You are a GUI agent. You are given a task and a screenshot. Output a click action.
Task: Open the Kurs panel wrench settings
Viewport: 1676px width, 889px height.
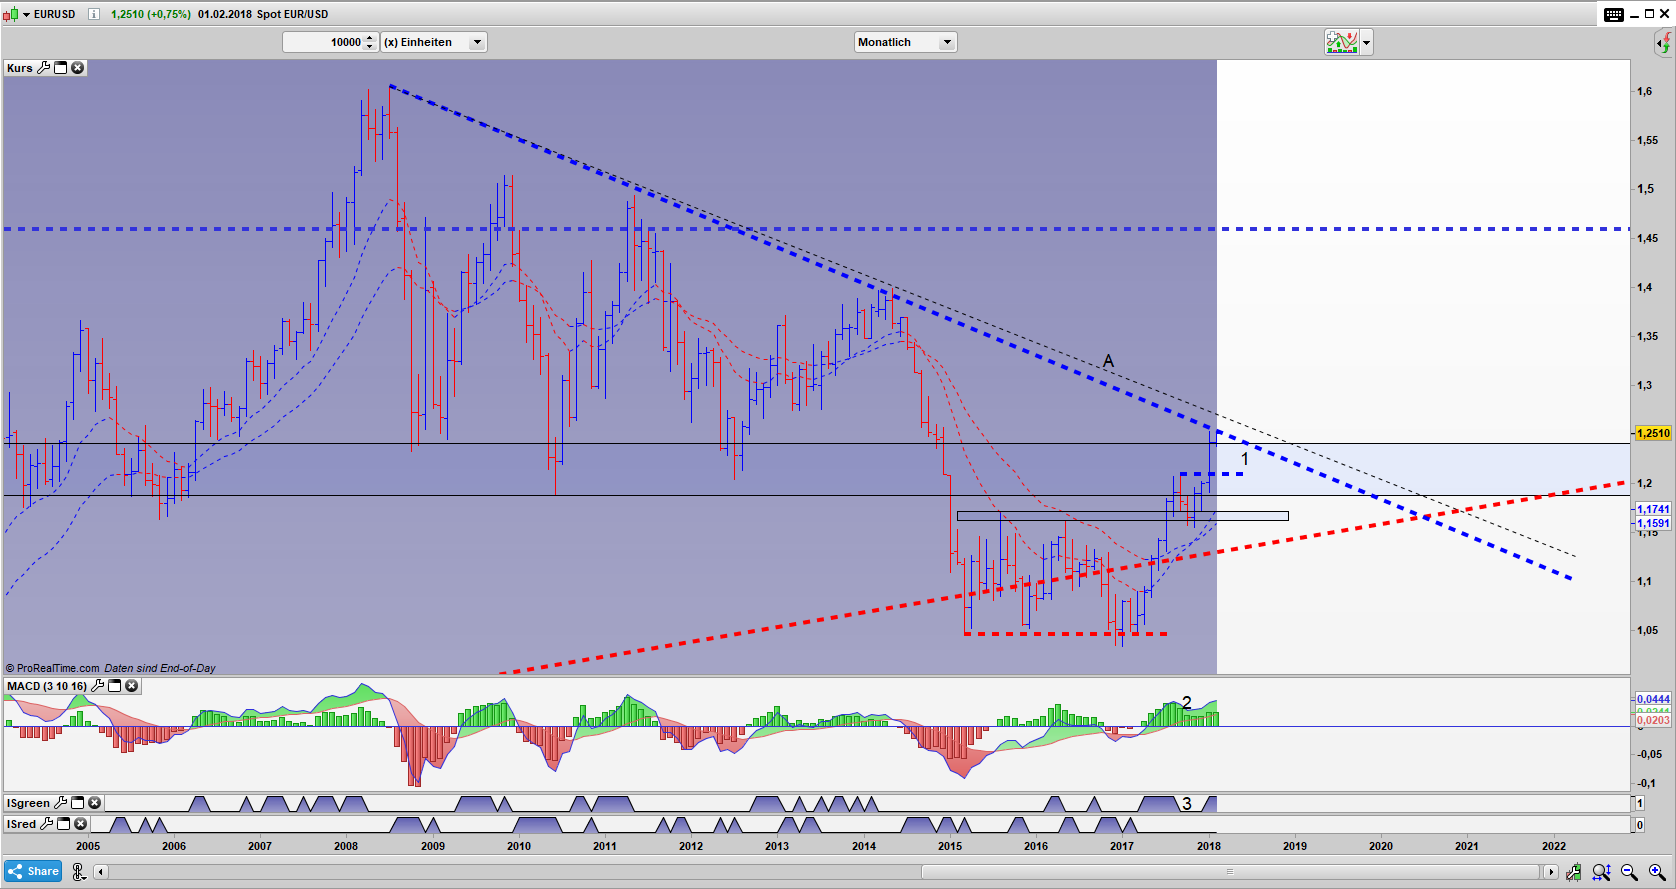point(43,68)
